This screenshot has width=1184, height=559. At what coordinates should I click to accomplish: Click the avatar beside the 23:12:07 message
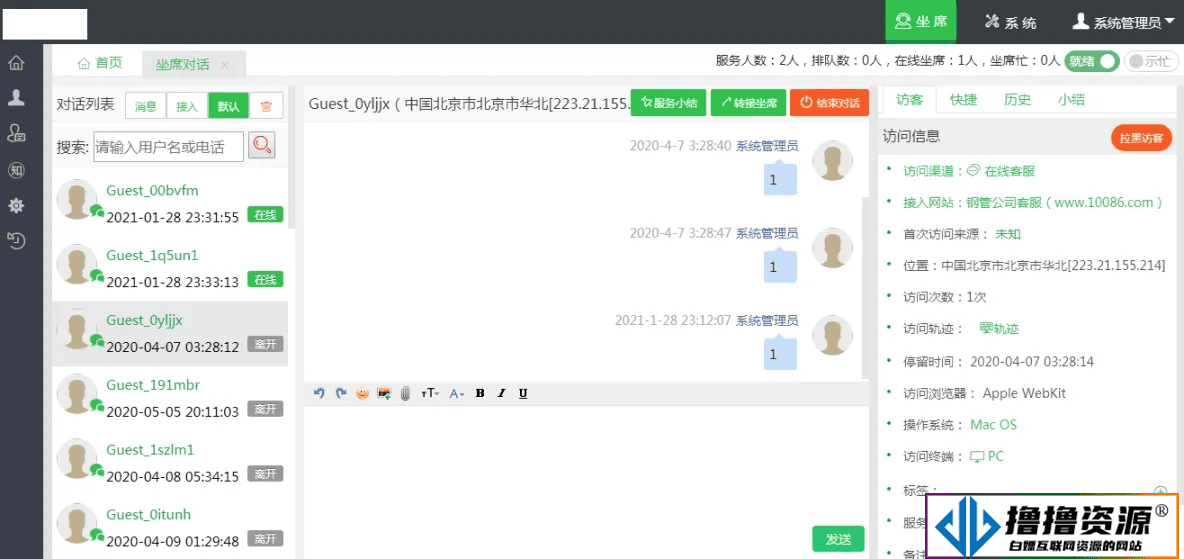[832, 335]
